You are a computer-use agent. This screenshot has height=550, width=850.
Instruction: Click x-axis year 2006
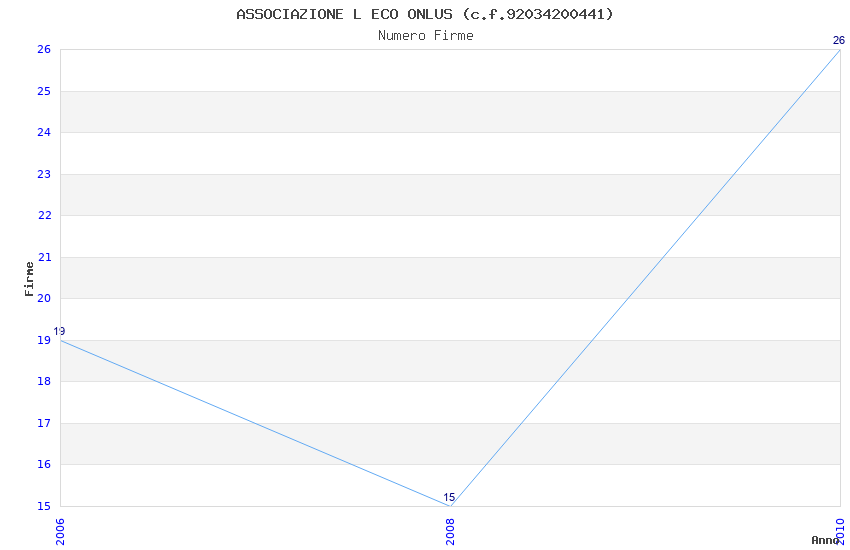[x=60, y=531]
